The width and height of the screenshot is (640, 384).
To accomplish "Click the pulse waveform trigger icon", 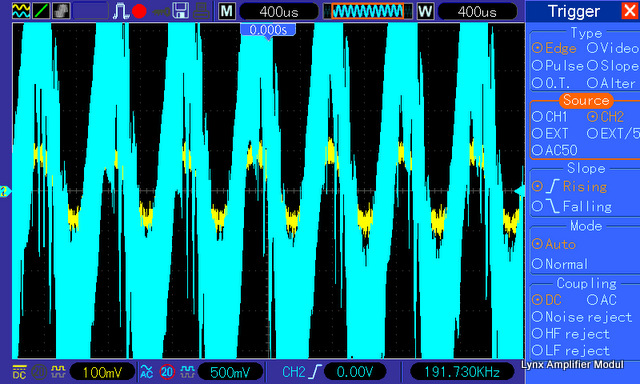I will 121,11.
